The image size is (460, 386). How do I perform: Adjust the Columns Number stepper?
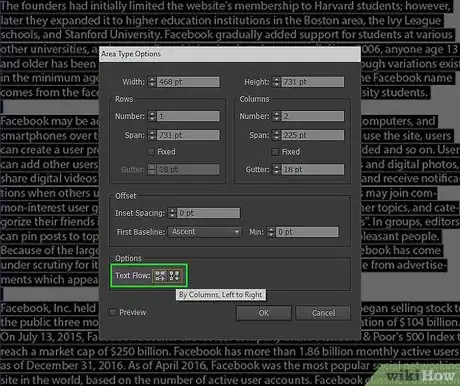point(276,116)
